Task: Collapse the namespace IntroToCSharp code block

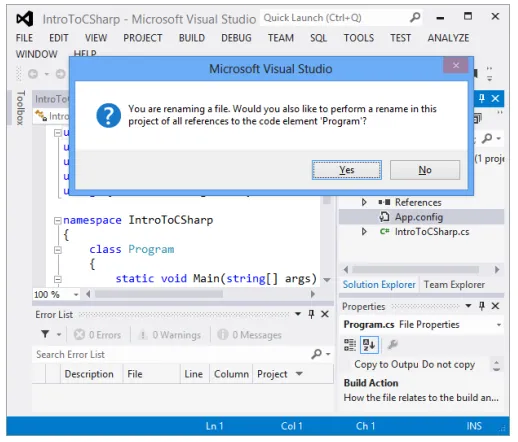Action: tap(58, 220)
